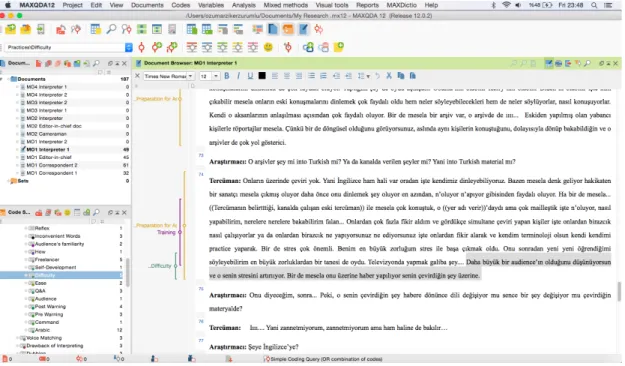625x366 pixels.
Task: Click the New Project icon
Action: point(10,29)
